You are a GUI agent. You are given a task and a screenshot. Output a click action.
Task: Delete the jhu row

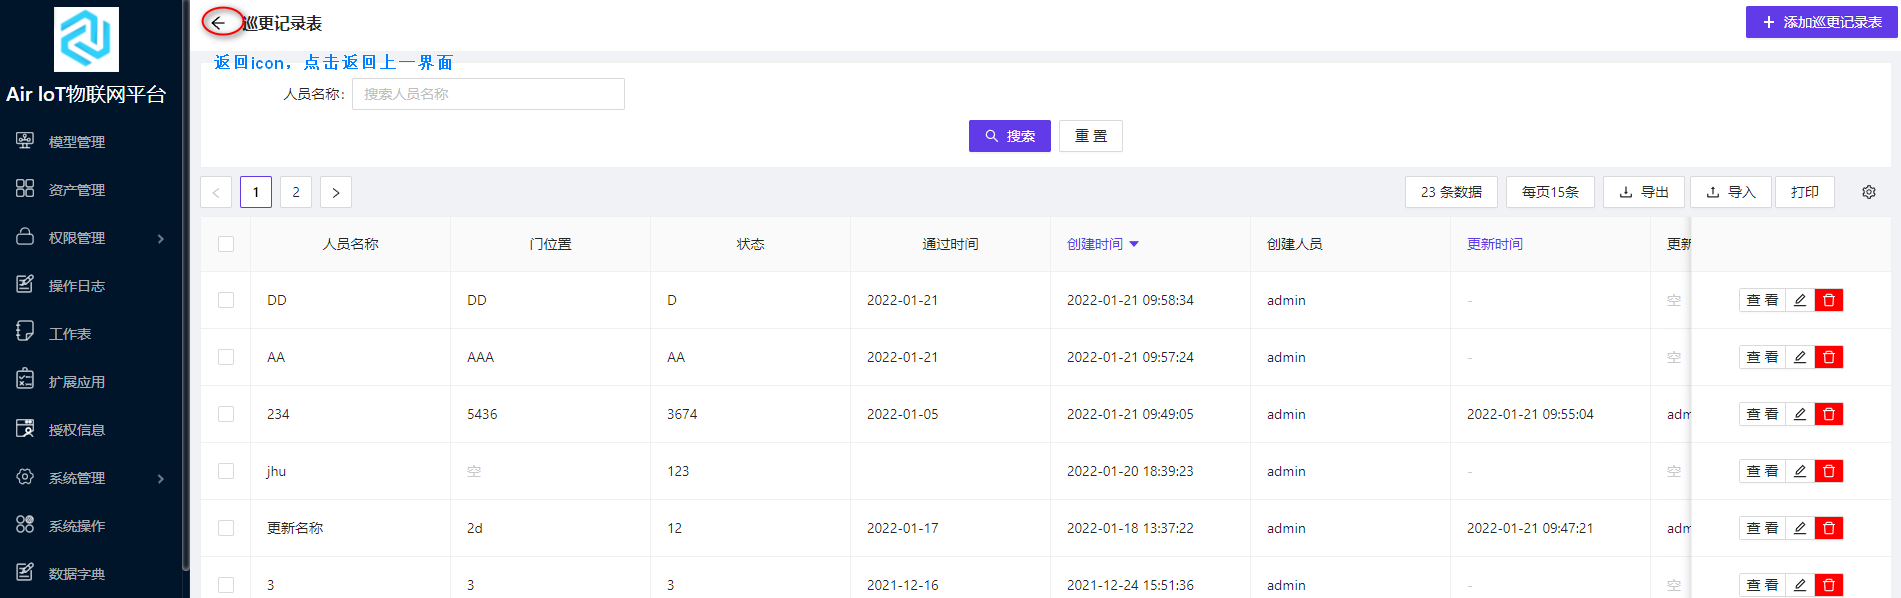click(x=1829, y=471)
